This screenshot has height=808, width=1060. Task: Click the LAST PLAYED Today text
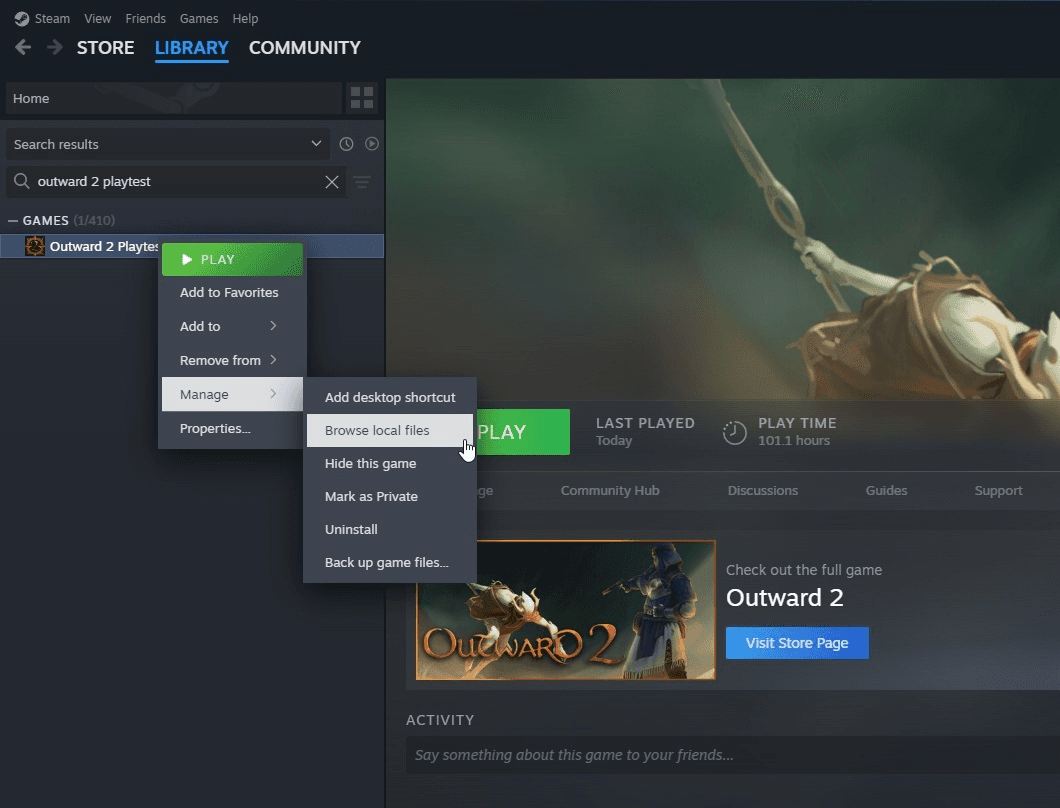tap(645, 432)
